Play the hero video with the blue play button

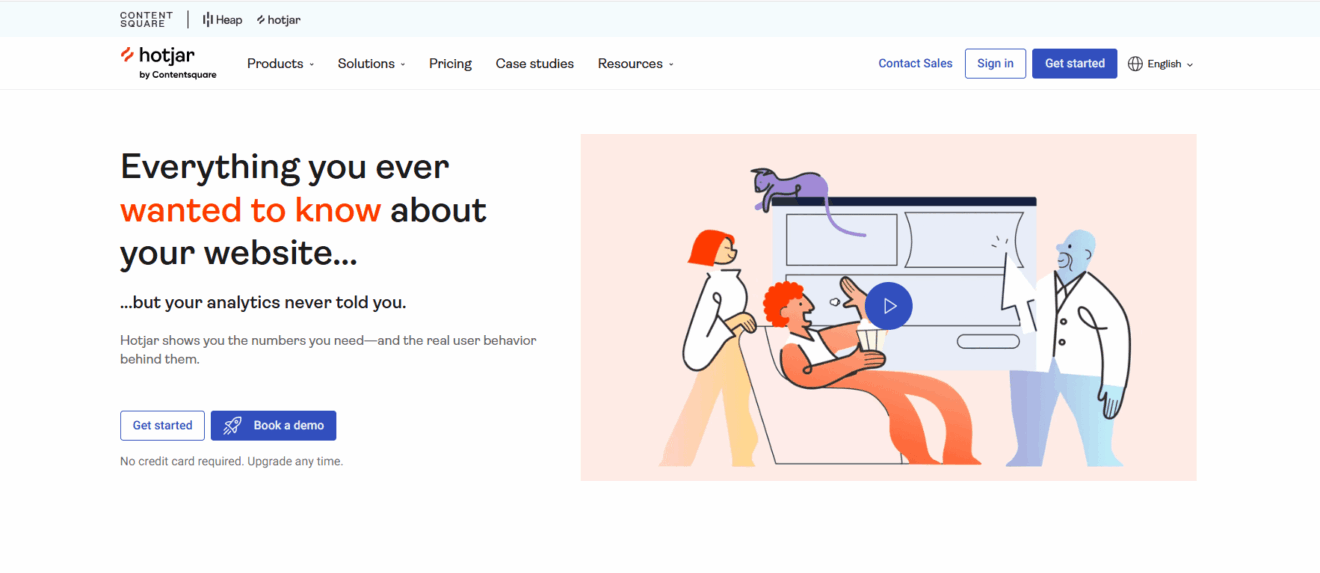[889, 306]
